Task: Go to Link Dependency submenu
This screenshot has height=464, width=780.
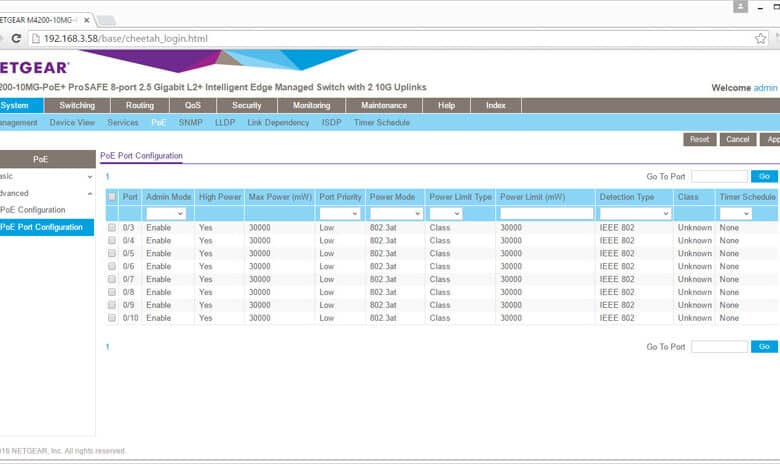Action: coord(278,122)
